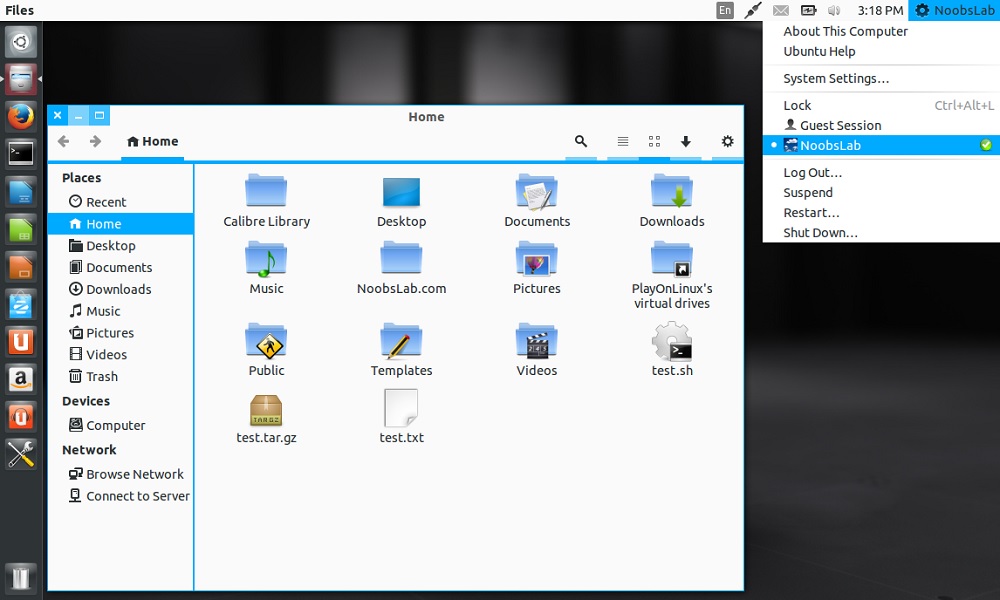Open Ubuntu Software Center launcher icon
The image size is (1000, 600).
tap(20, 305)
